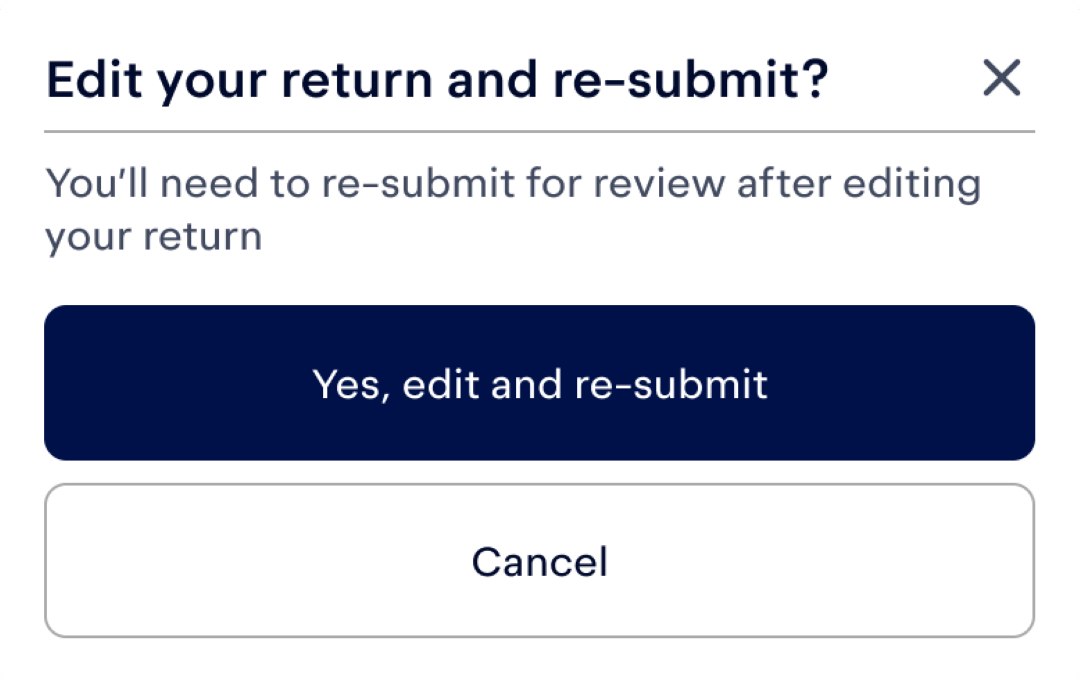
Task: Dismiss the re-submit prompt via the X
Action: (x=1001, y=77)
